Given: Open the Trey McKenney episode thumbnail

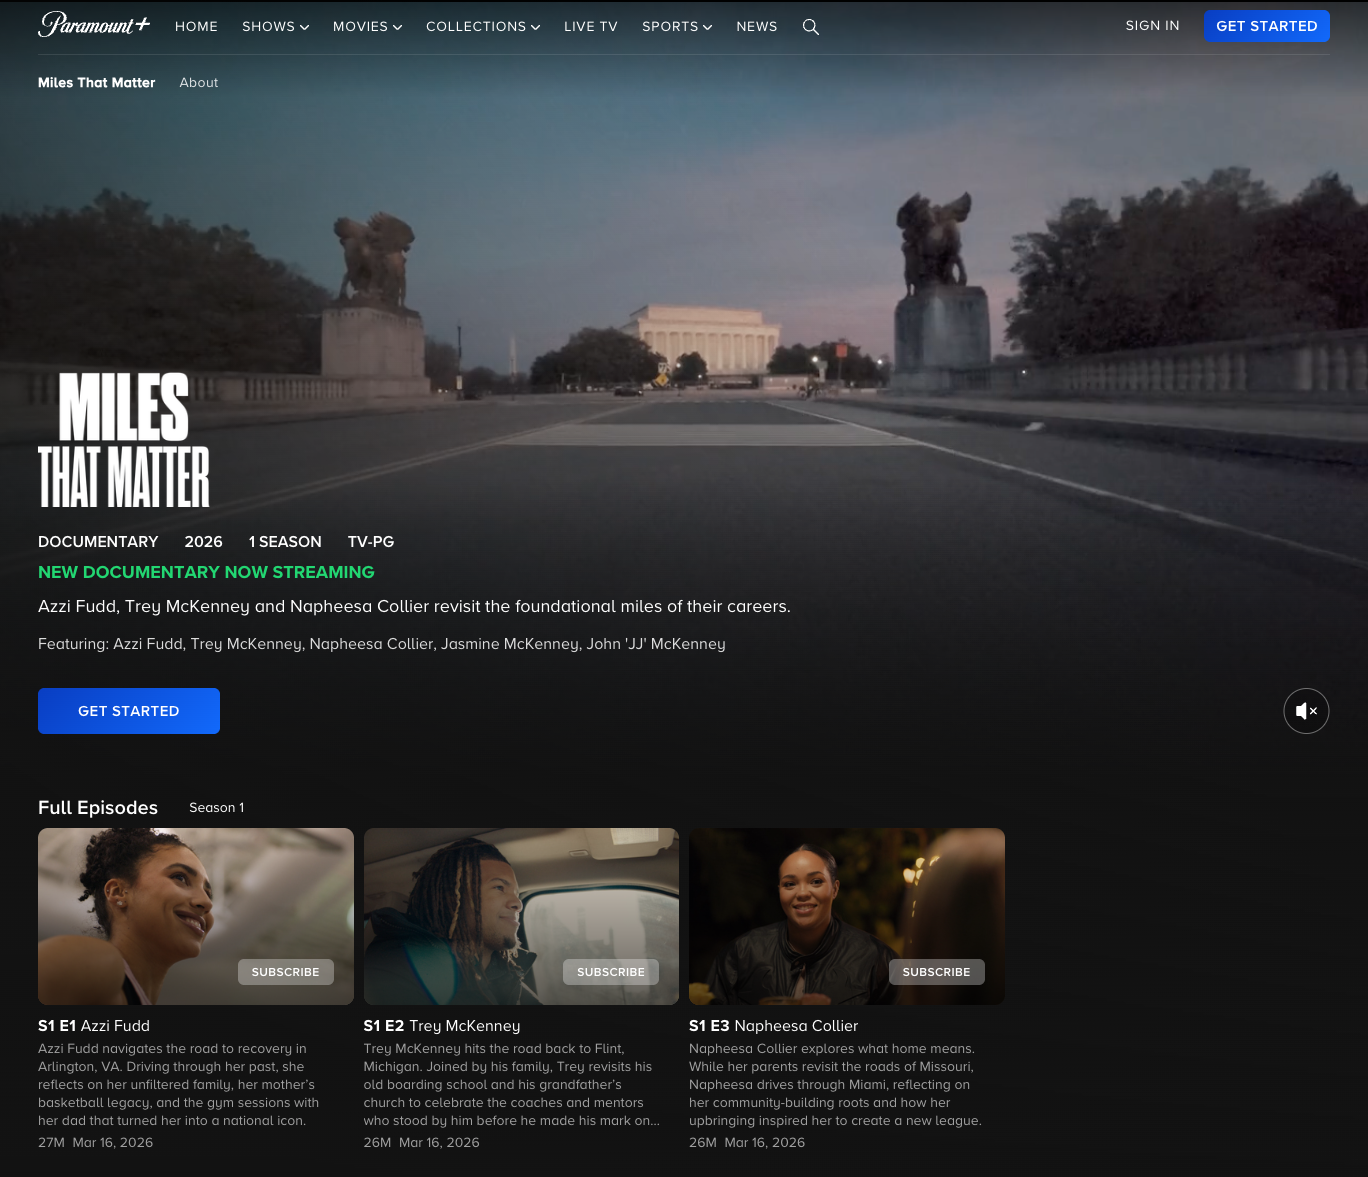Looking at the screenshot, I should (521, 916).
